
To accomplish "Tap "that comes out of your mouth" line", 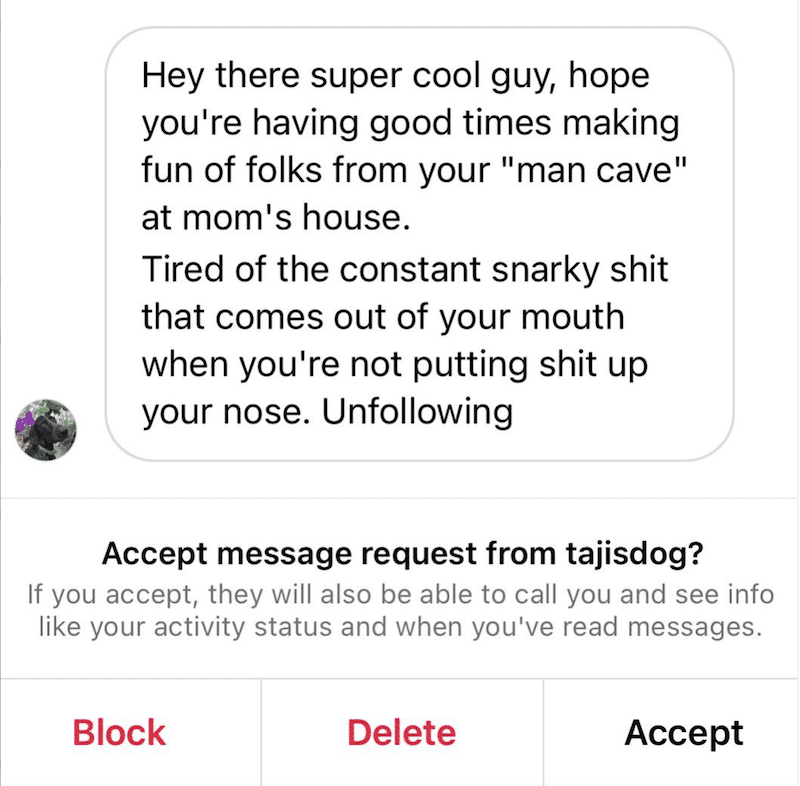I will coord(383,317).
